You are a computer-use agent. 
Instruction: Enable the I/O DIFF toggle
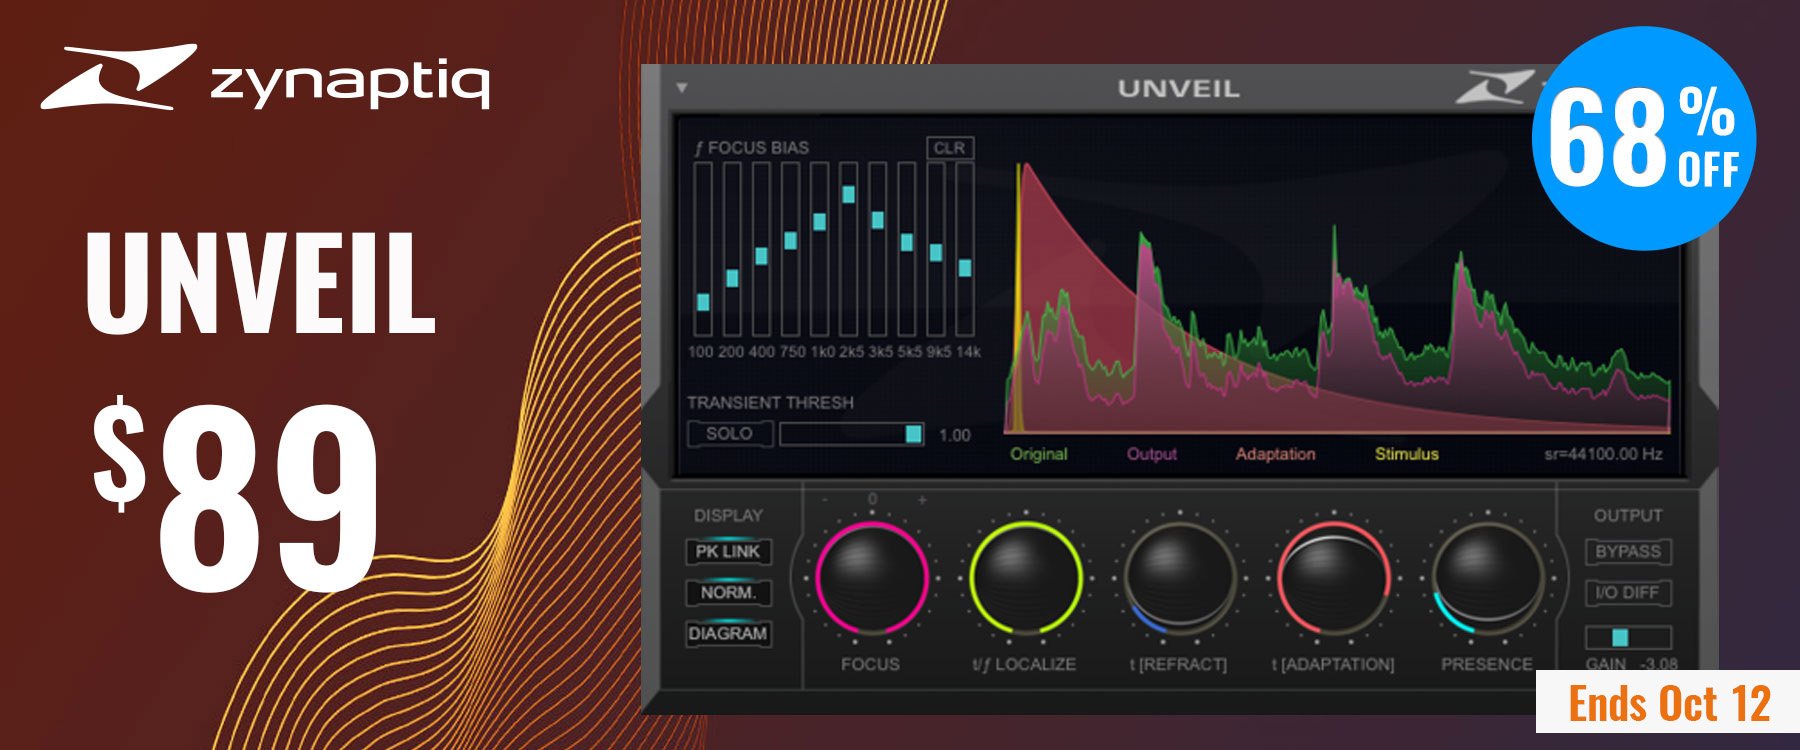[1627, 593]
